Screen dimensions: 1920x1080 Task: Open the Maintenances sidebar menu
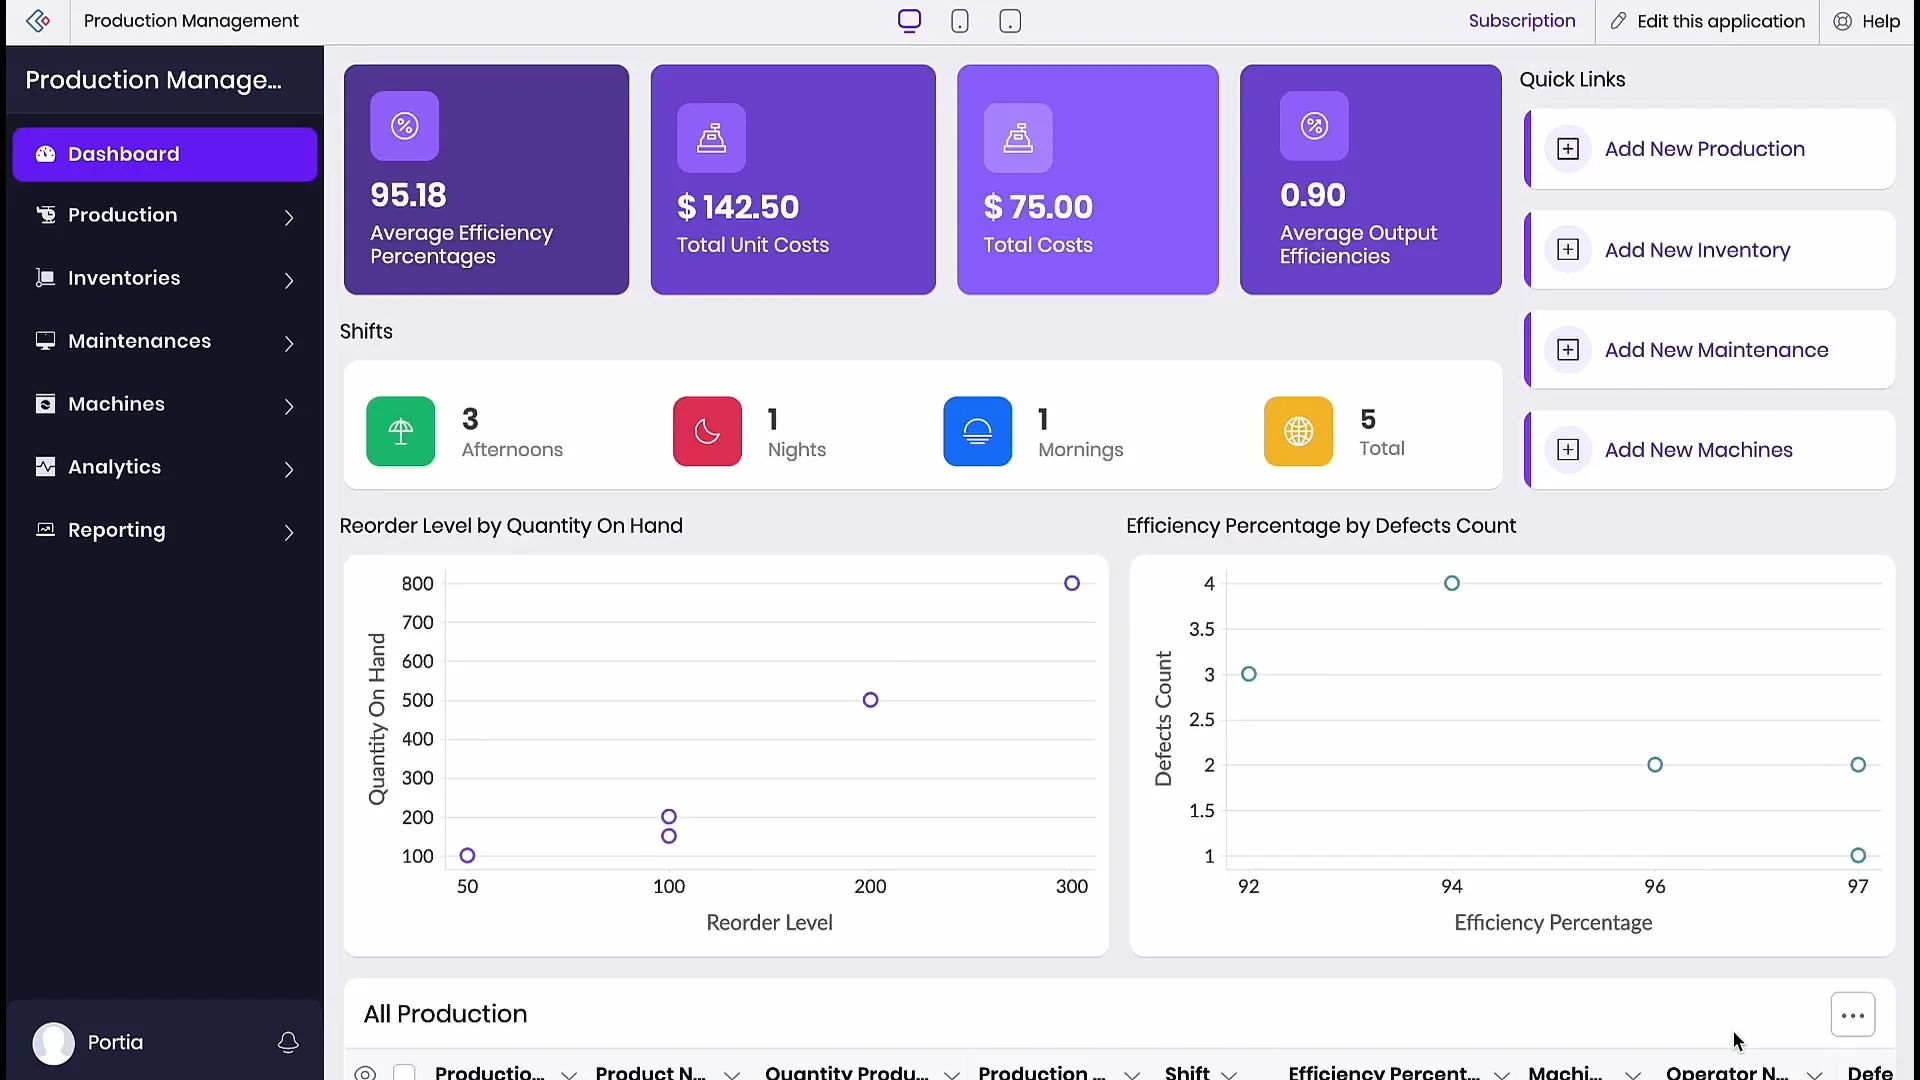pos(165,342)
